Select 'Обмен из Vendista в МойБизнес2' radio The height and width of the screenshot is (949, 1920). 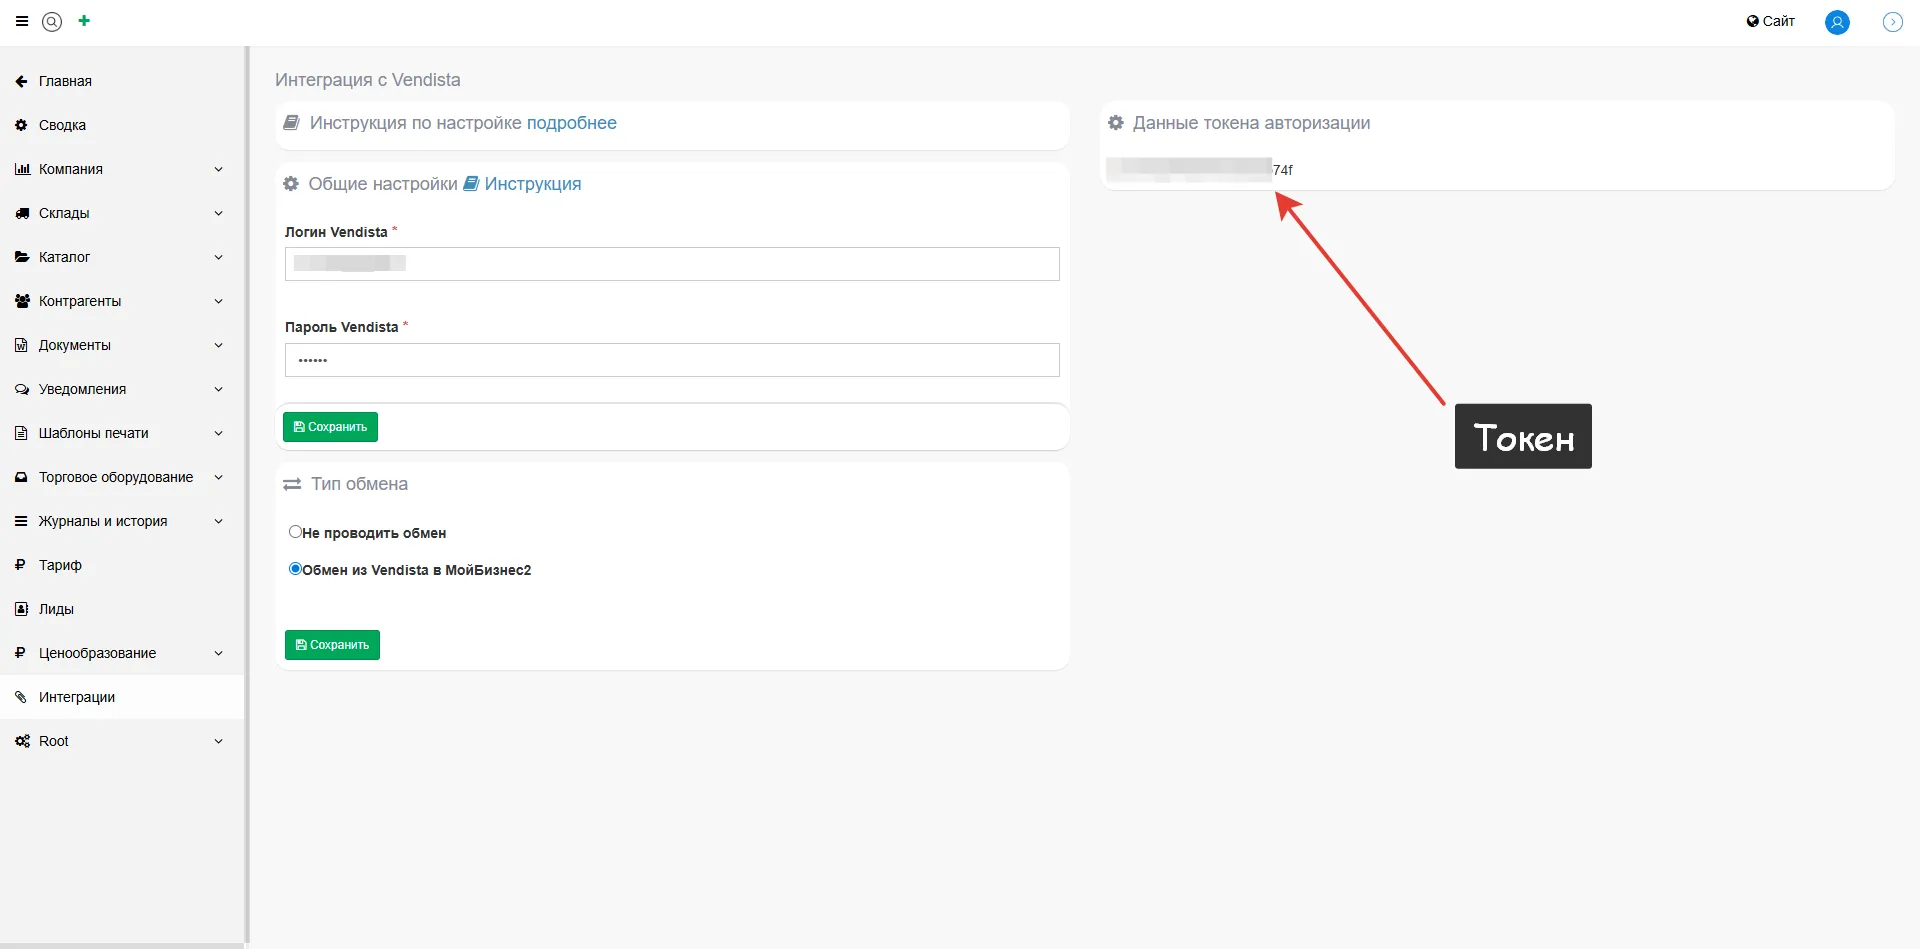tap(295, 569)
